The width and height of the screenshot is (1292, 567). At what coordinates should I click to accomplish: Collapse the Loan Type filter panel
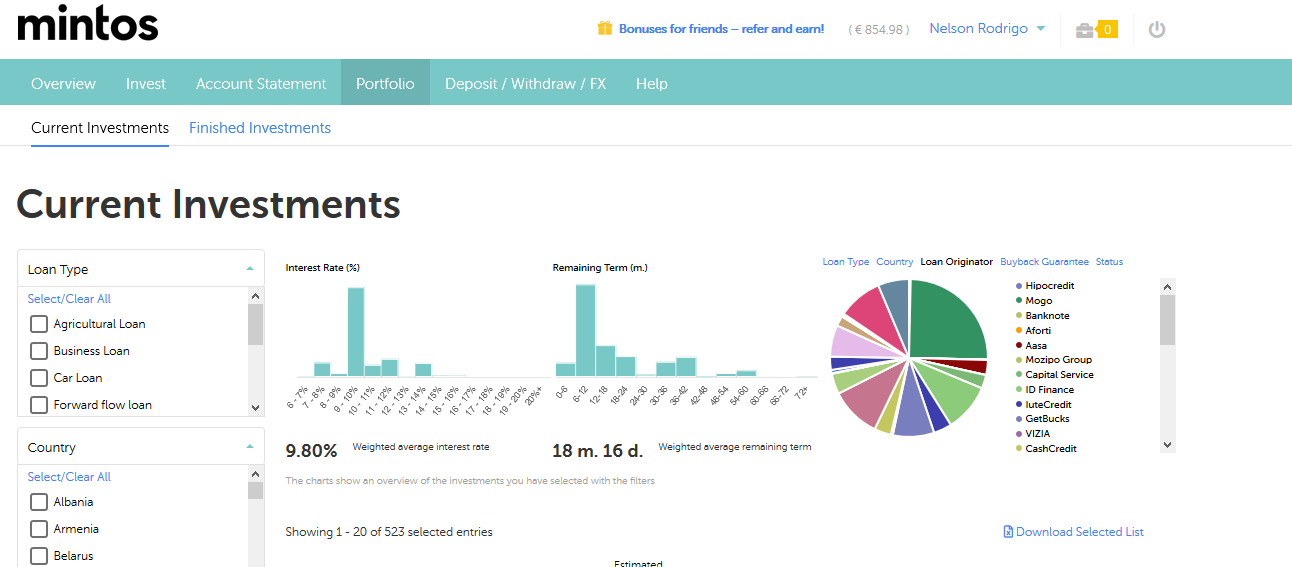point(249,269)
